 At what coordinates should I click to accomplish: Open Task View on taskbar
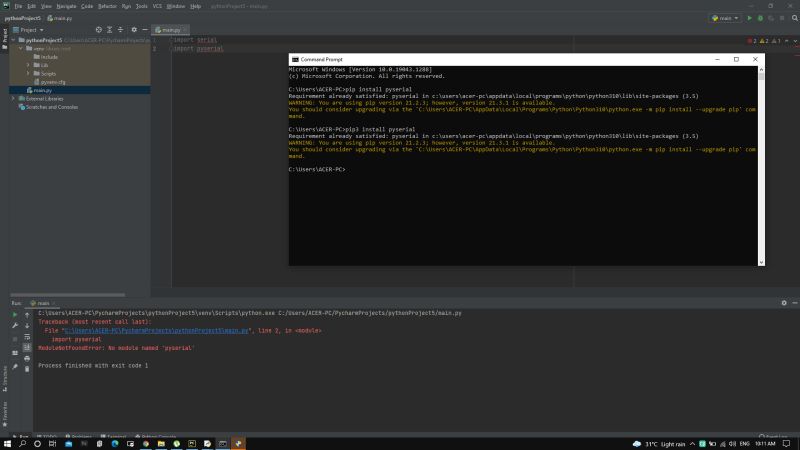[x=52, y=443]
